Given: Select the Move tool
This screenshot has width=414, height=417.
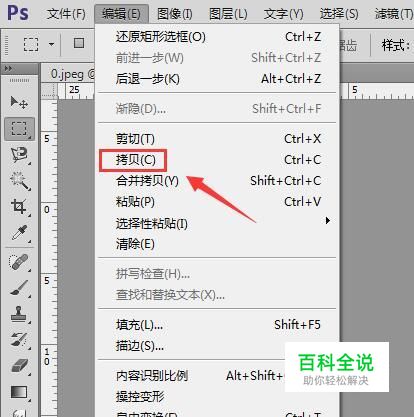Looking at the screenshot, I should coord(19,102).
